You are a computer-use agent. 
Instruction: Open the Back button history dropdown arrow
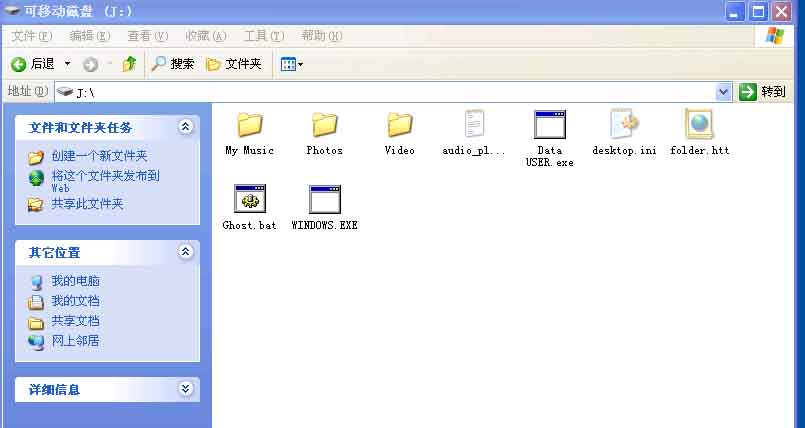(x=67, y=64)
